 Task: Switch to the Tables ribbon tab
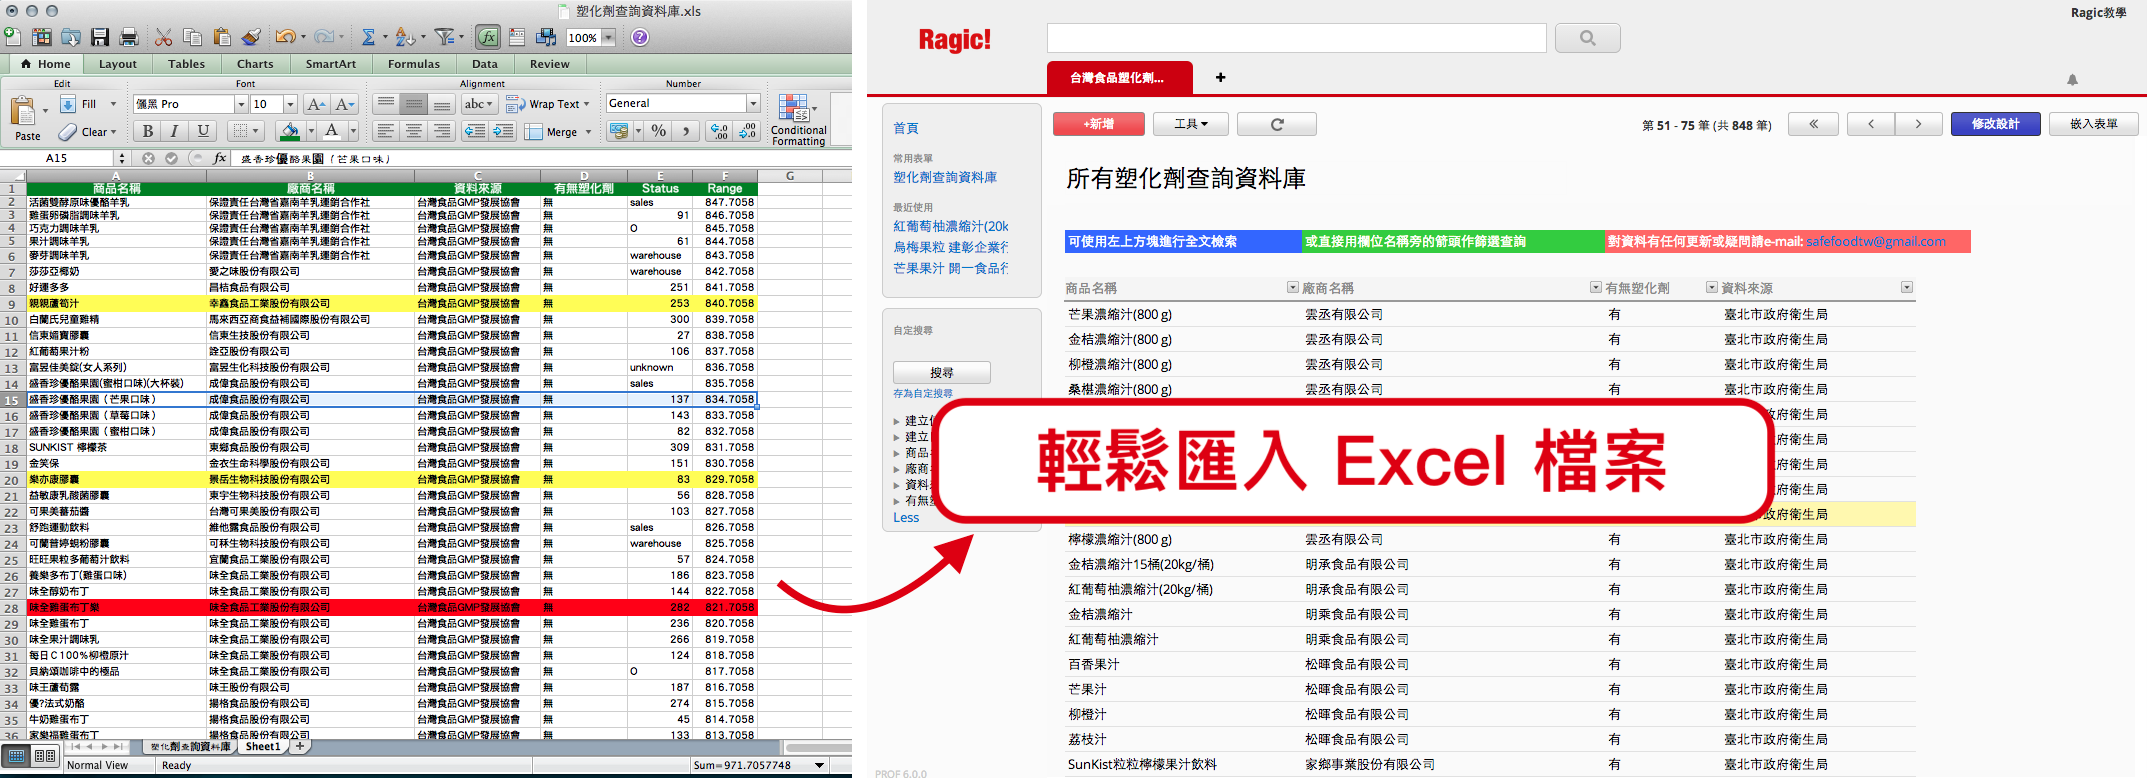click(186, 64)
